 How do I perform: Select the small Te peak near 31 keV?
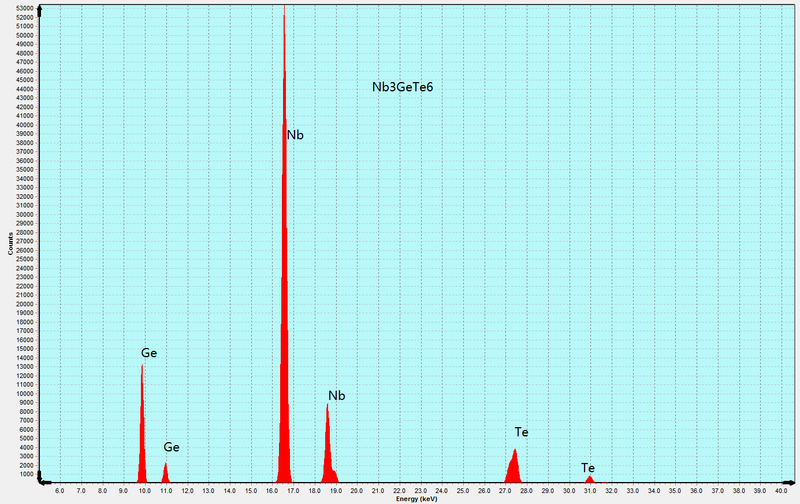pyautogui.click(x=590, y=479)
